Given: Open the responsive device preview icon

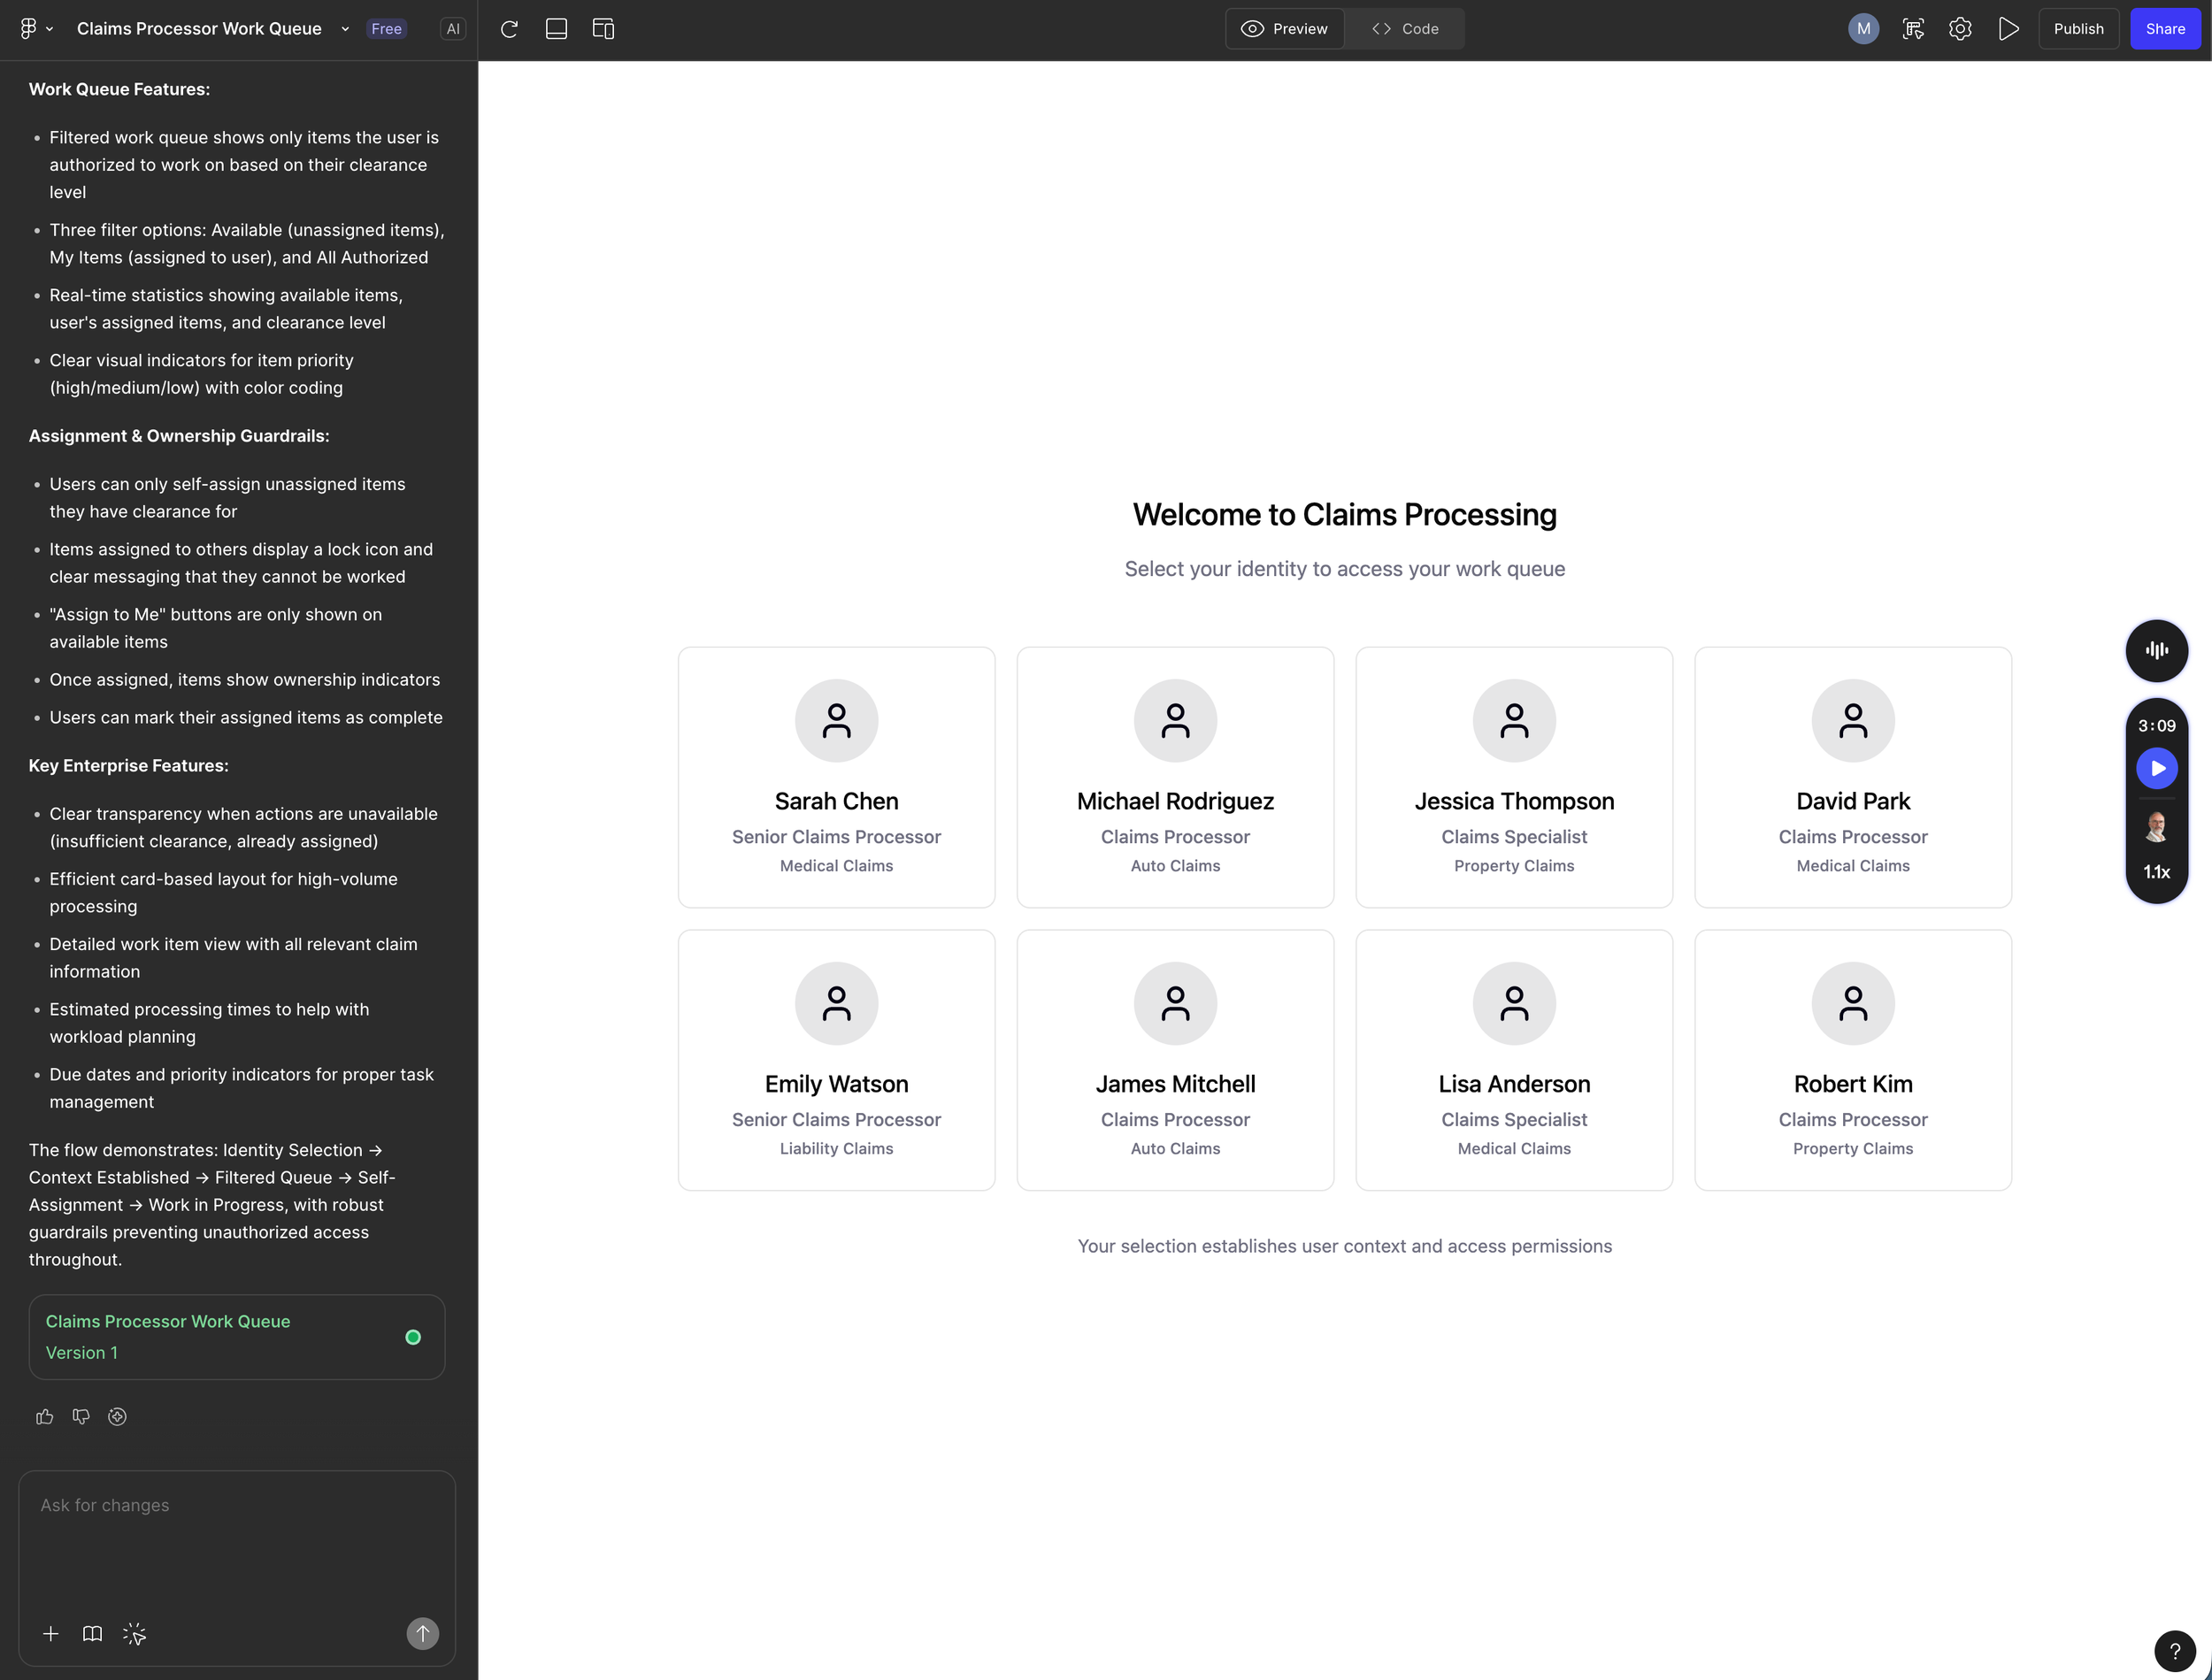Looking at the screenshot, I should (603, 29).
